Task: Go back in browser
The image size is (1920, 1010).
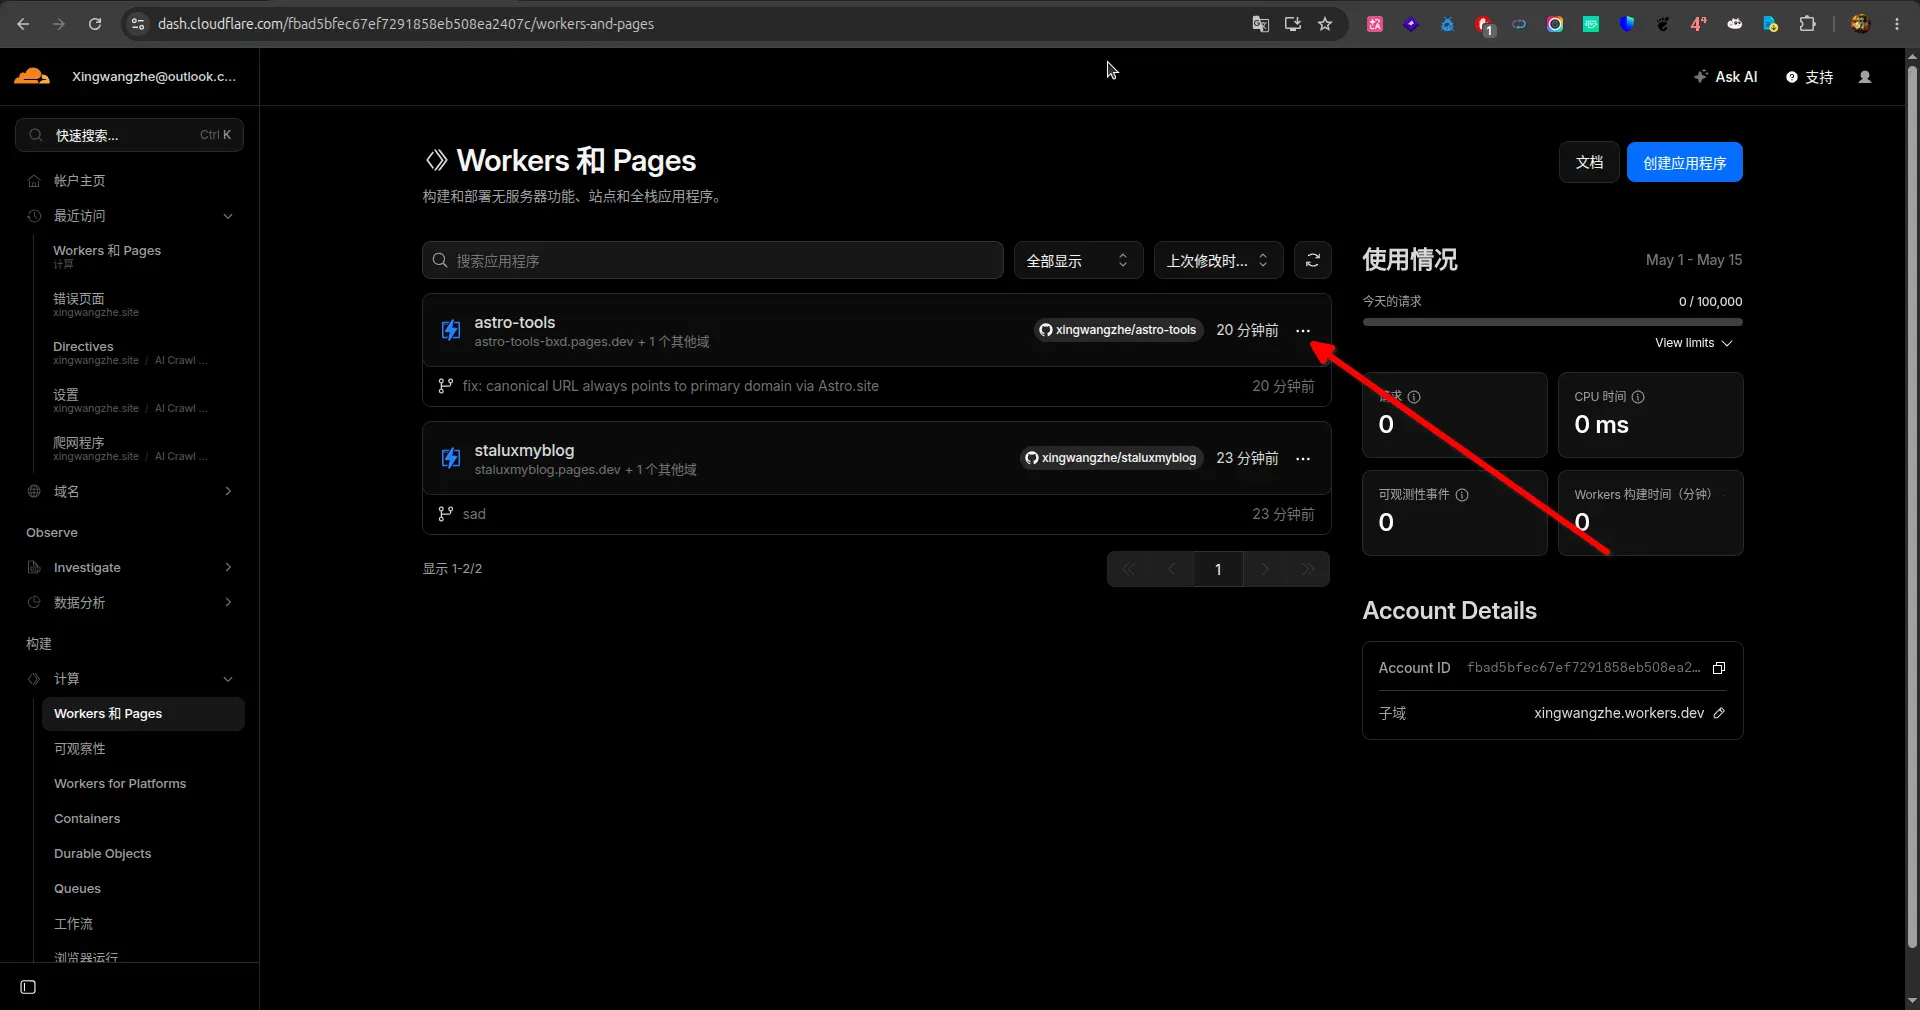Action: [x=23, y=24]
